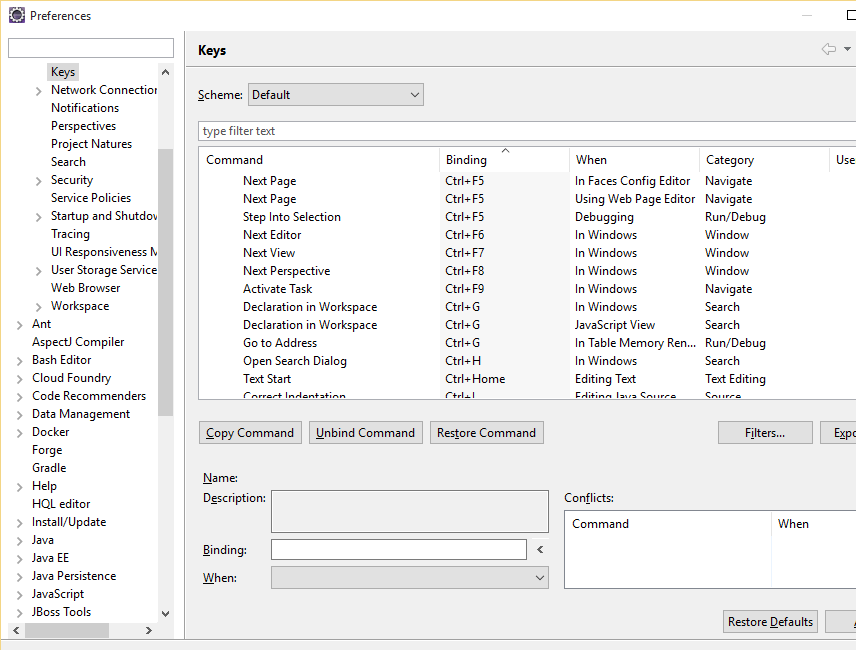Click the Preferences icon in the title bar
864x650 pixels.
click(x=15, y=15)
